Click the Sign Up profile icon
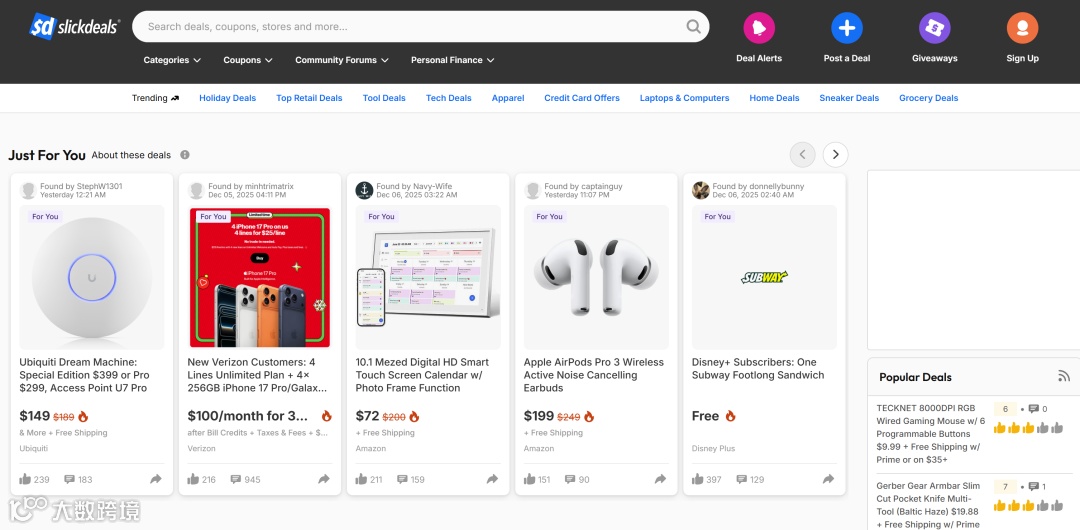This screenshot has height=530, width=1080. click(1022, 28)
